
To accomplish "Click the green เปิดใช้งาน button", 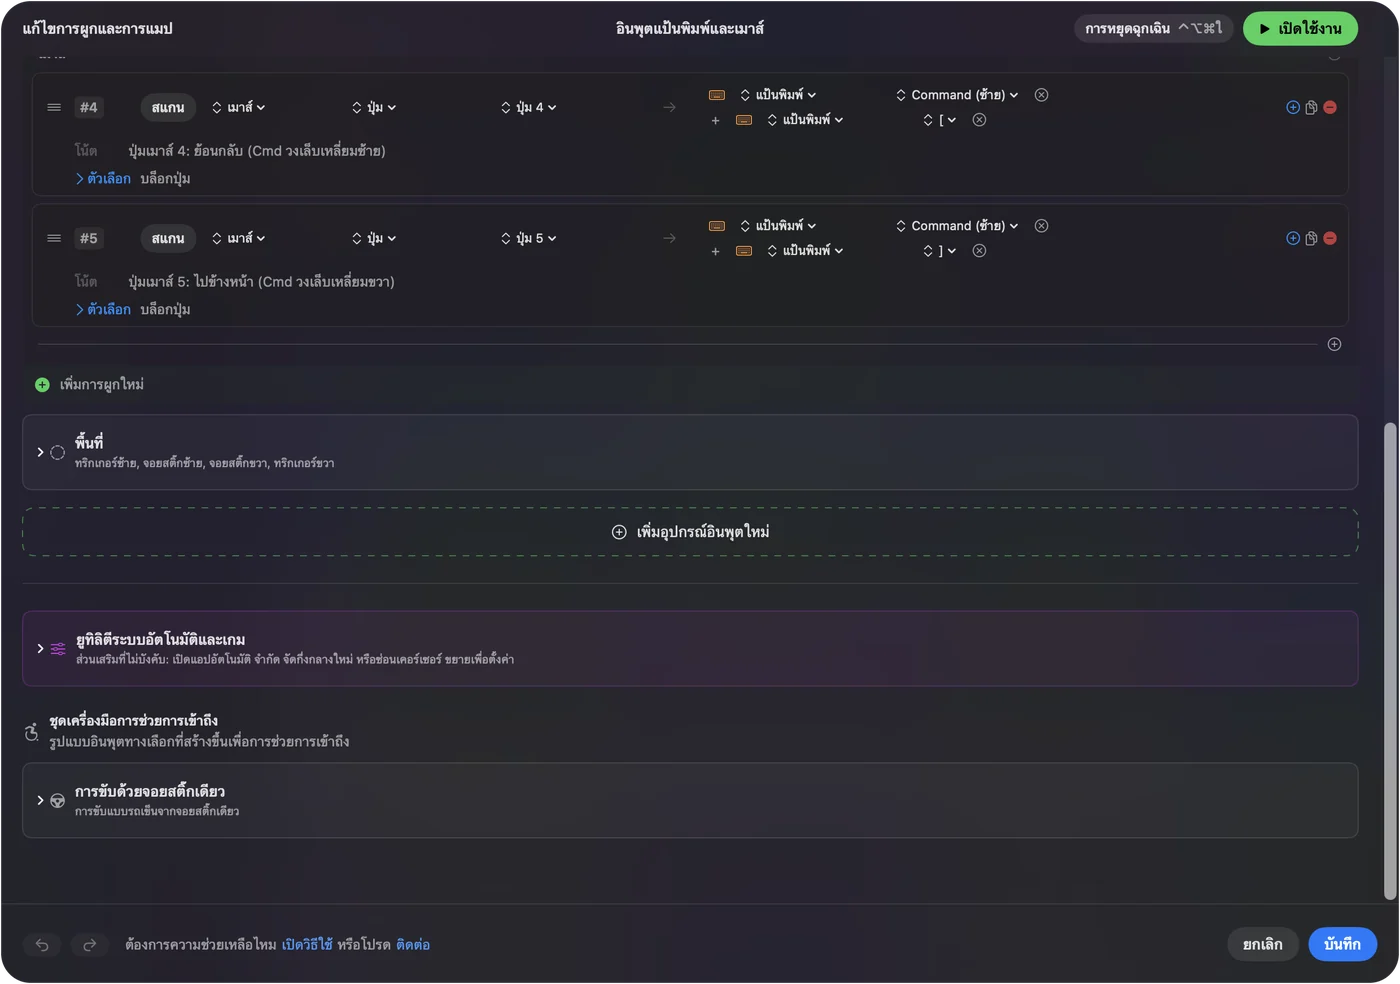I will (x=1300, y=29).
